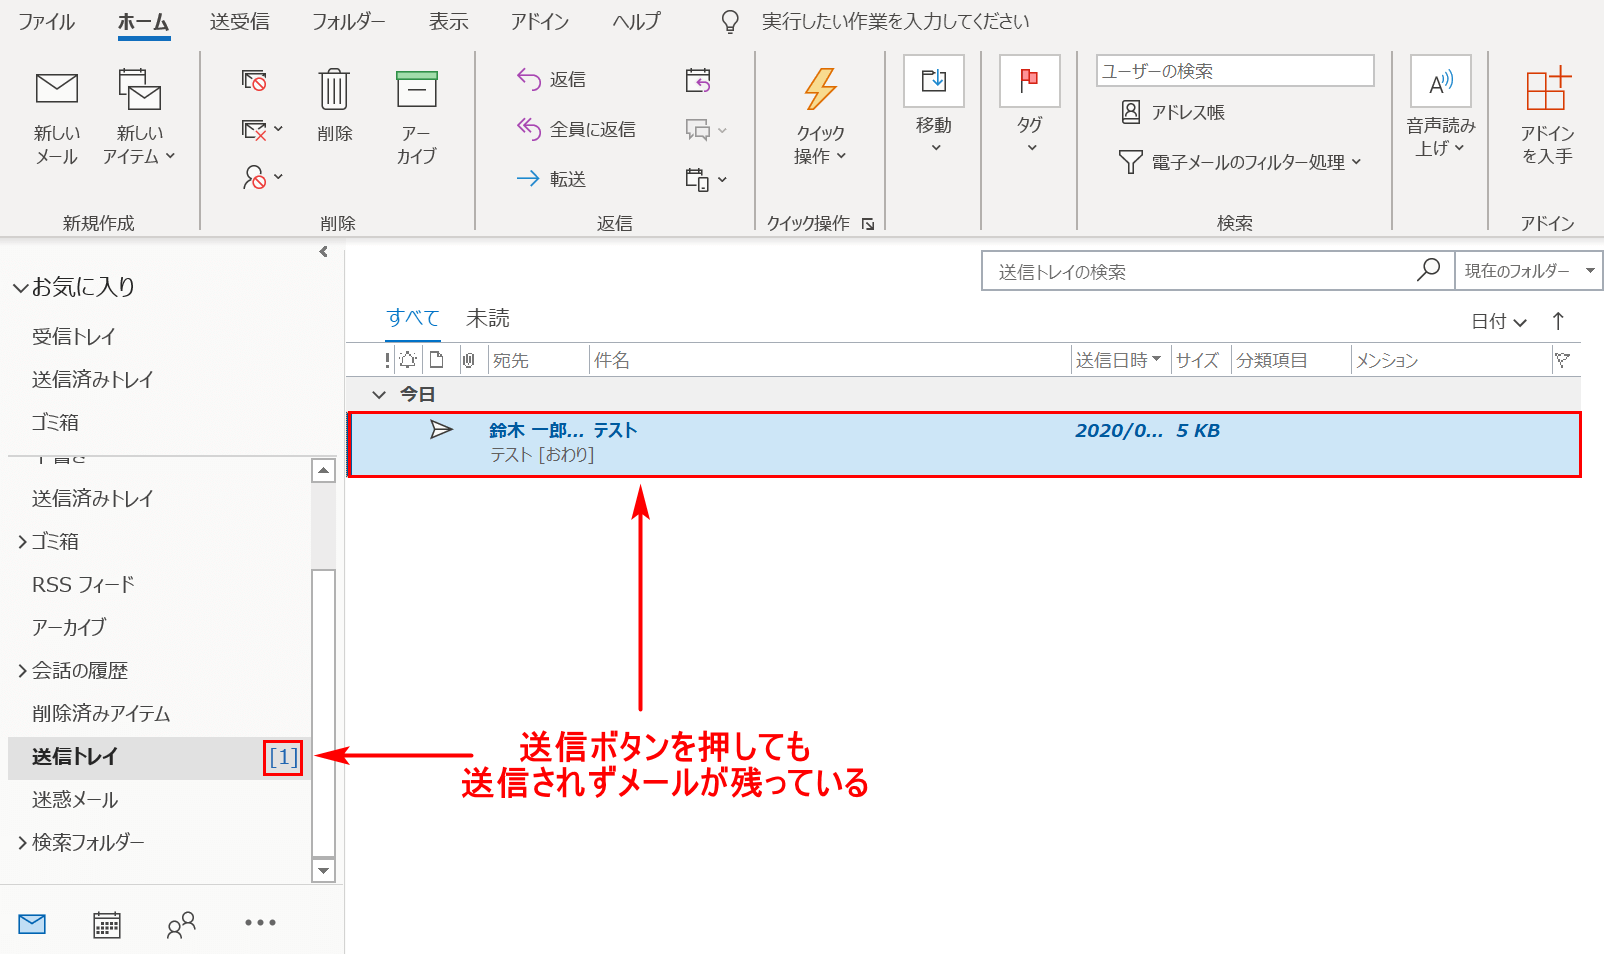The height and width of the screenshot is (954, 1604).
Task: Open the アドイン ribbon tab
Action: [x=540, y=21]
